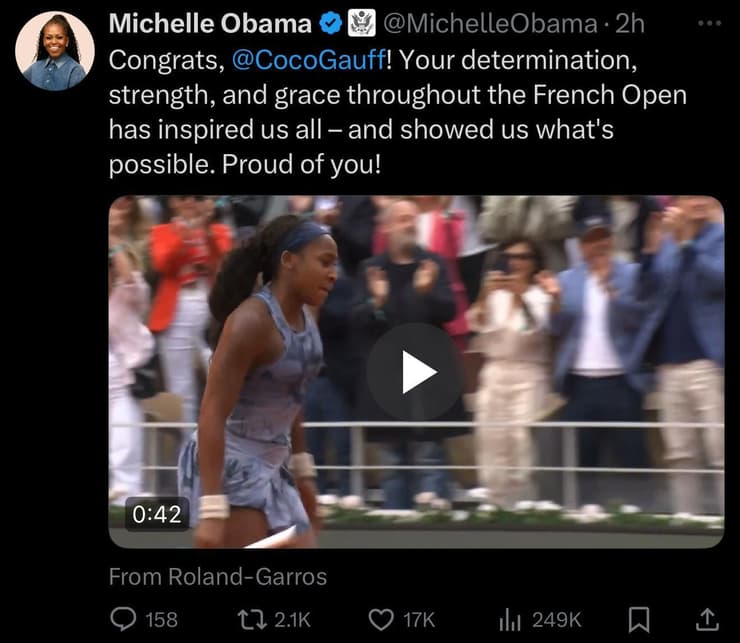Open the three-dot more options menu
The height and width of the screenshot is (643, 740).
point(709,23)
